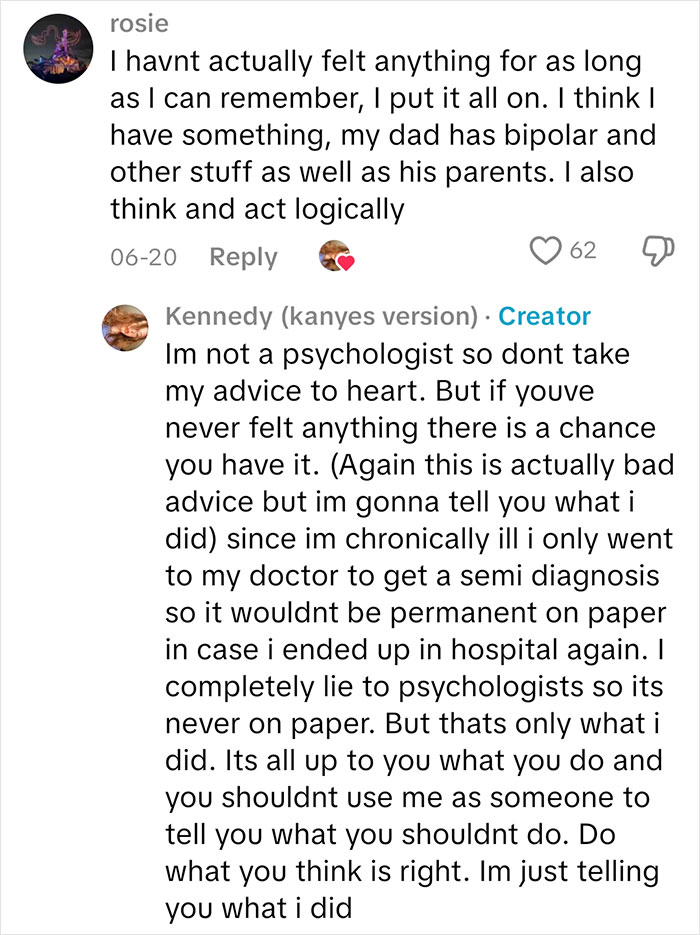
Task: Click the Reply button under rosie's comment
Action: click(244, 256)
